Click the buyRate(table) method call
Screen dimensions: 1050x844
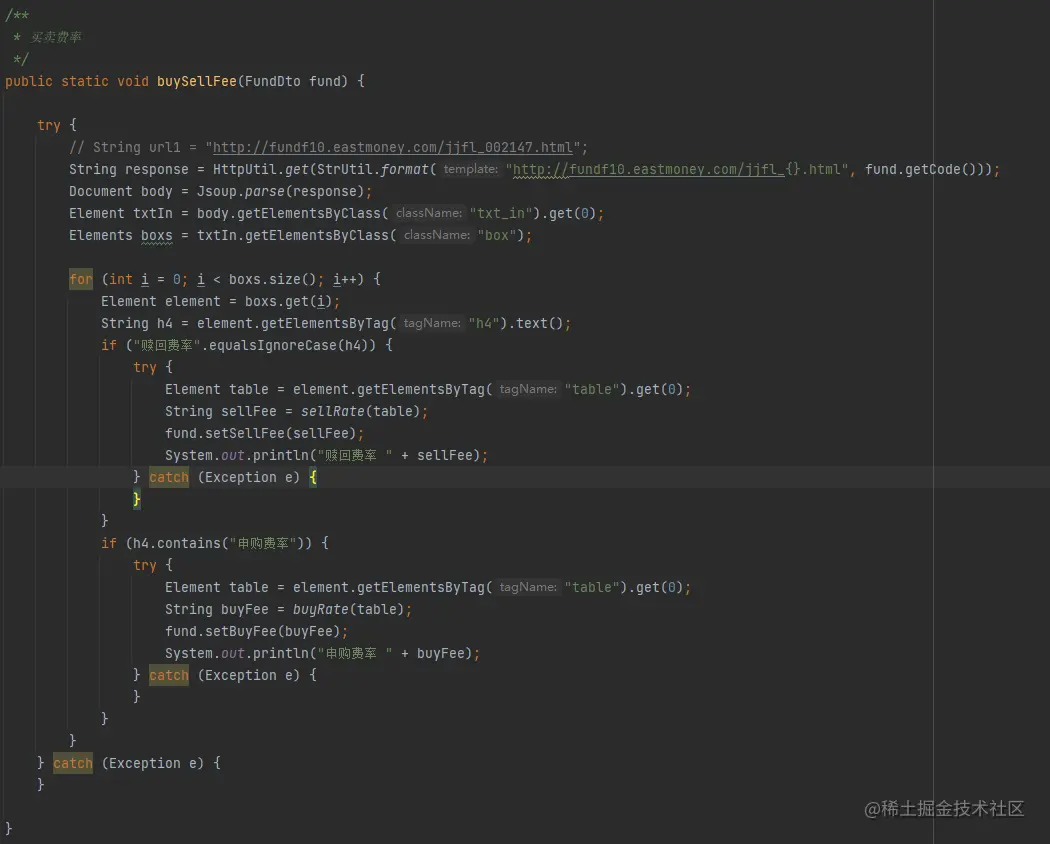pos(348,610)
